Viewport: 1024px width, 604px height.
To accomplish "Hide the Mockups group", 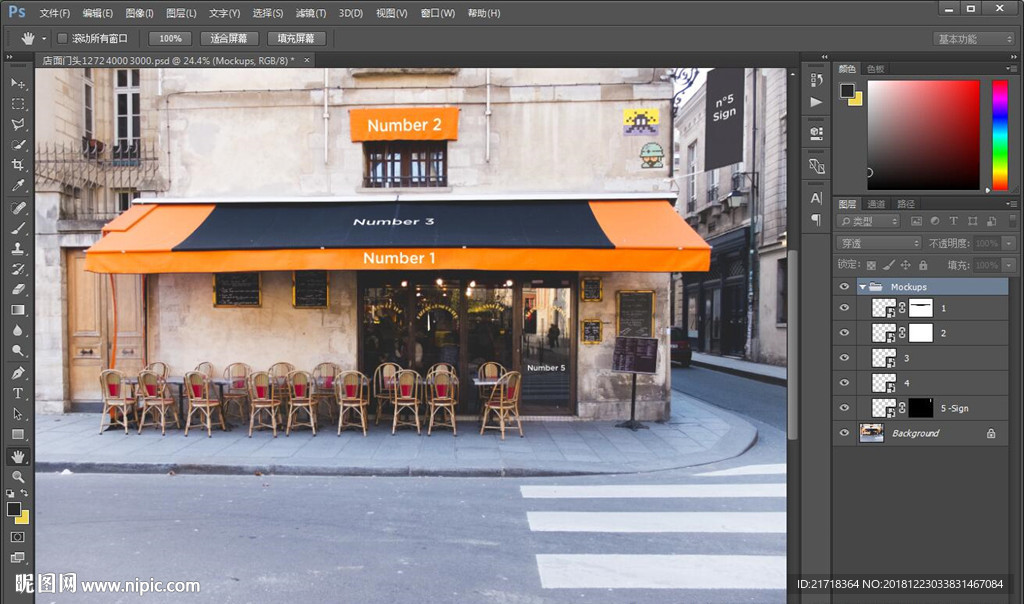I will pyautogui.click(x=844, y=287).
